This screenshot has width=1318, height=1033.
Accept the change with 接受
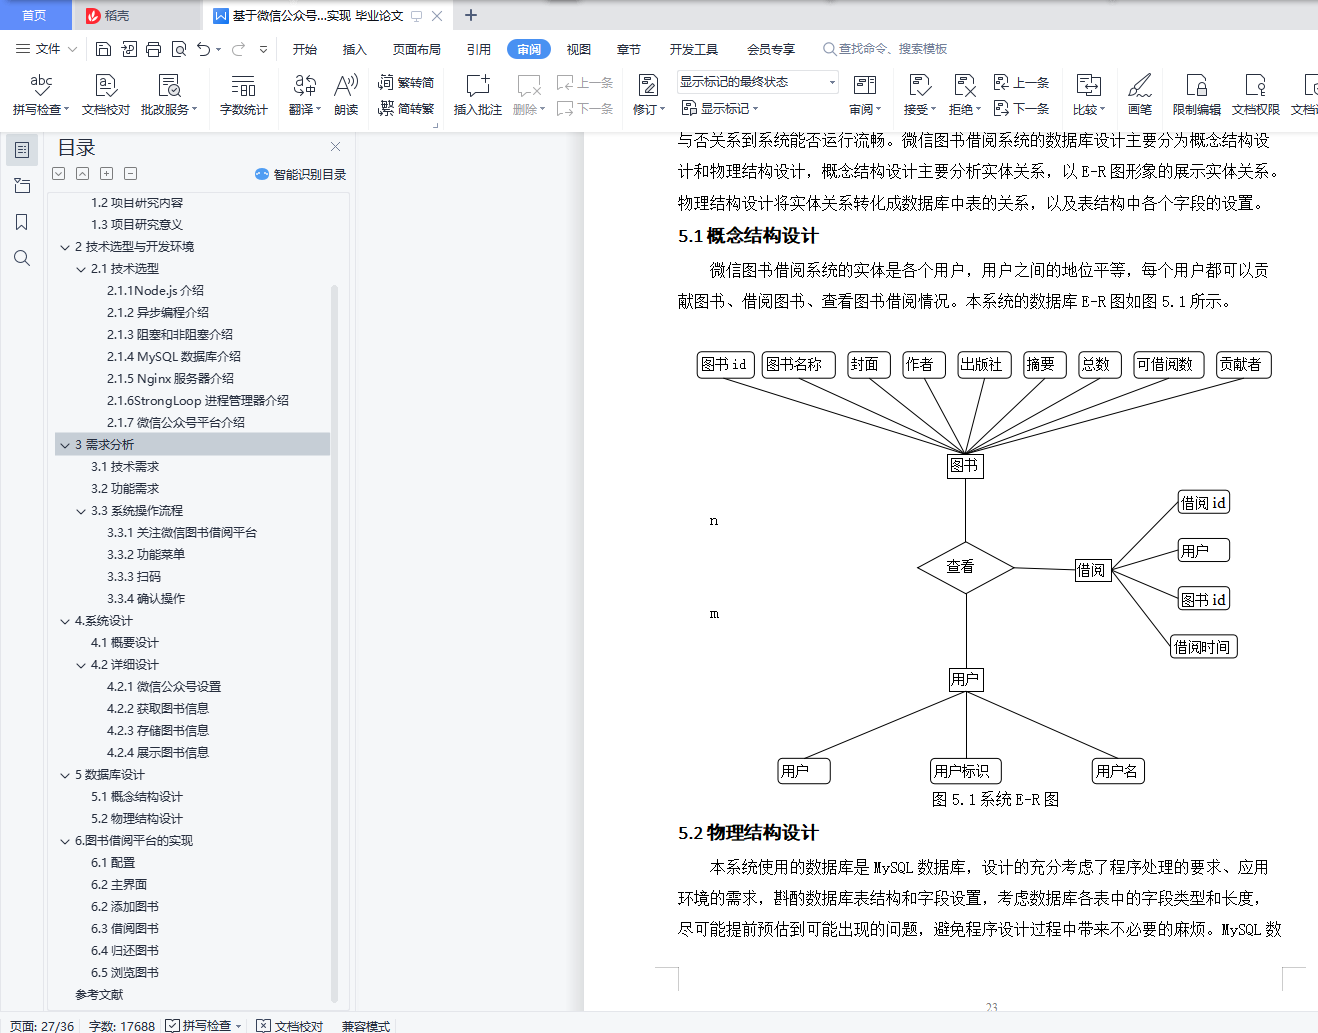(920, 95)
